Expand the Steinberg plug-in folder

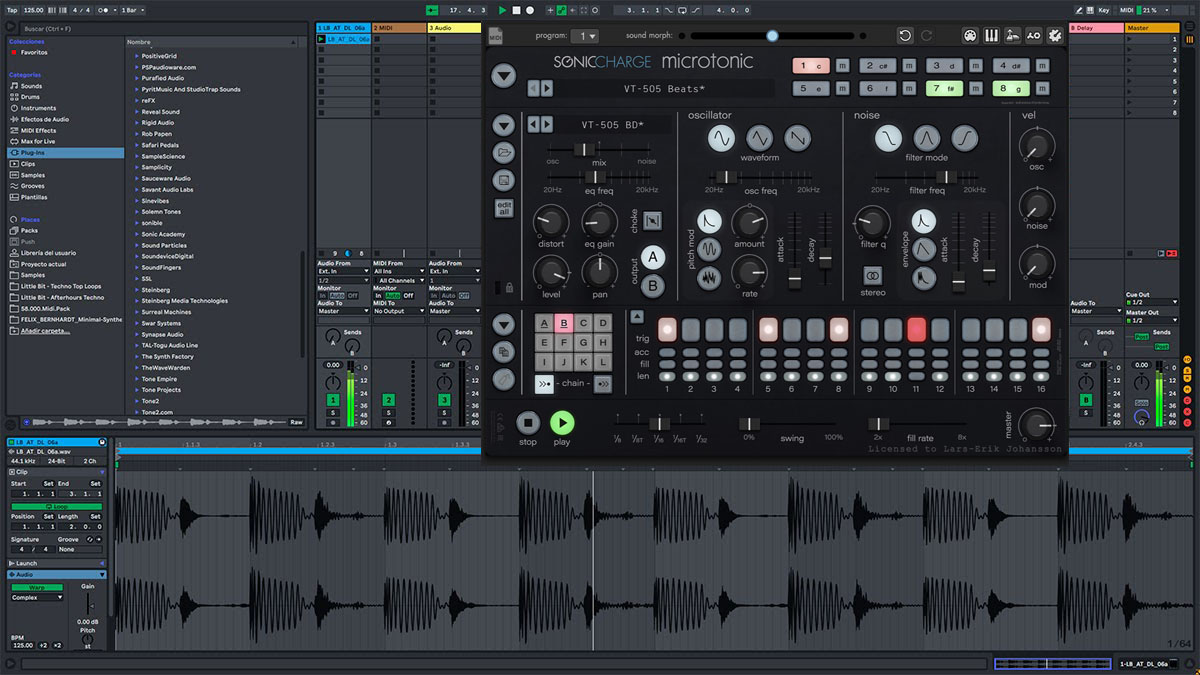click(x=137, y=290)
